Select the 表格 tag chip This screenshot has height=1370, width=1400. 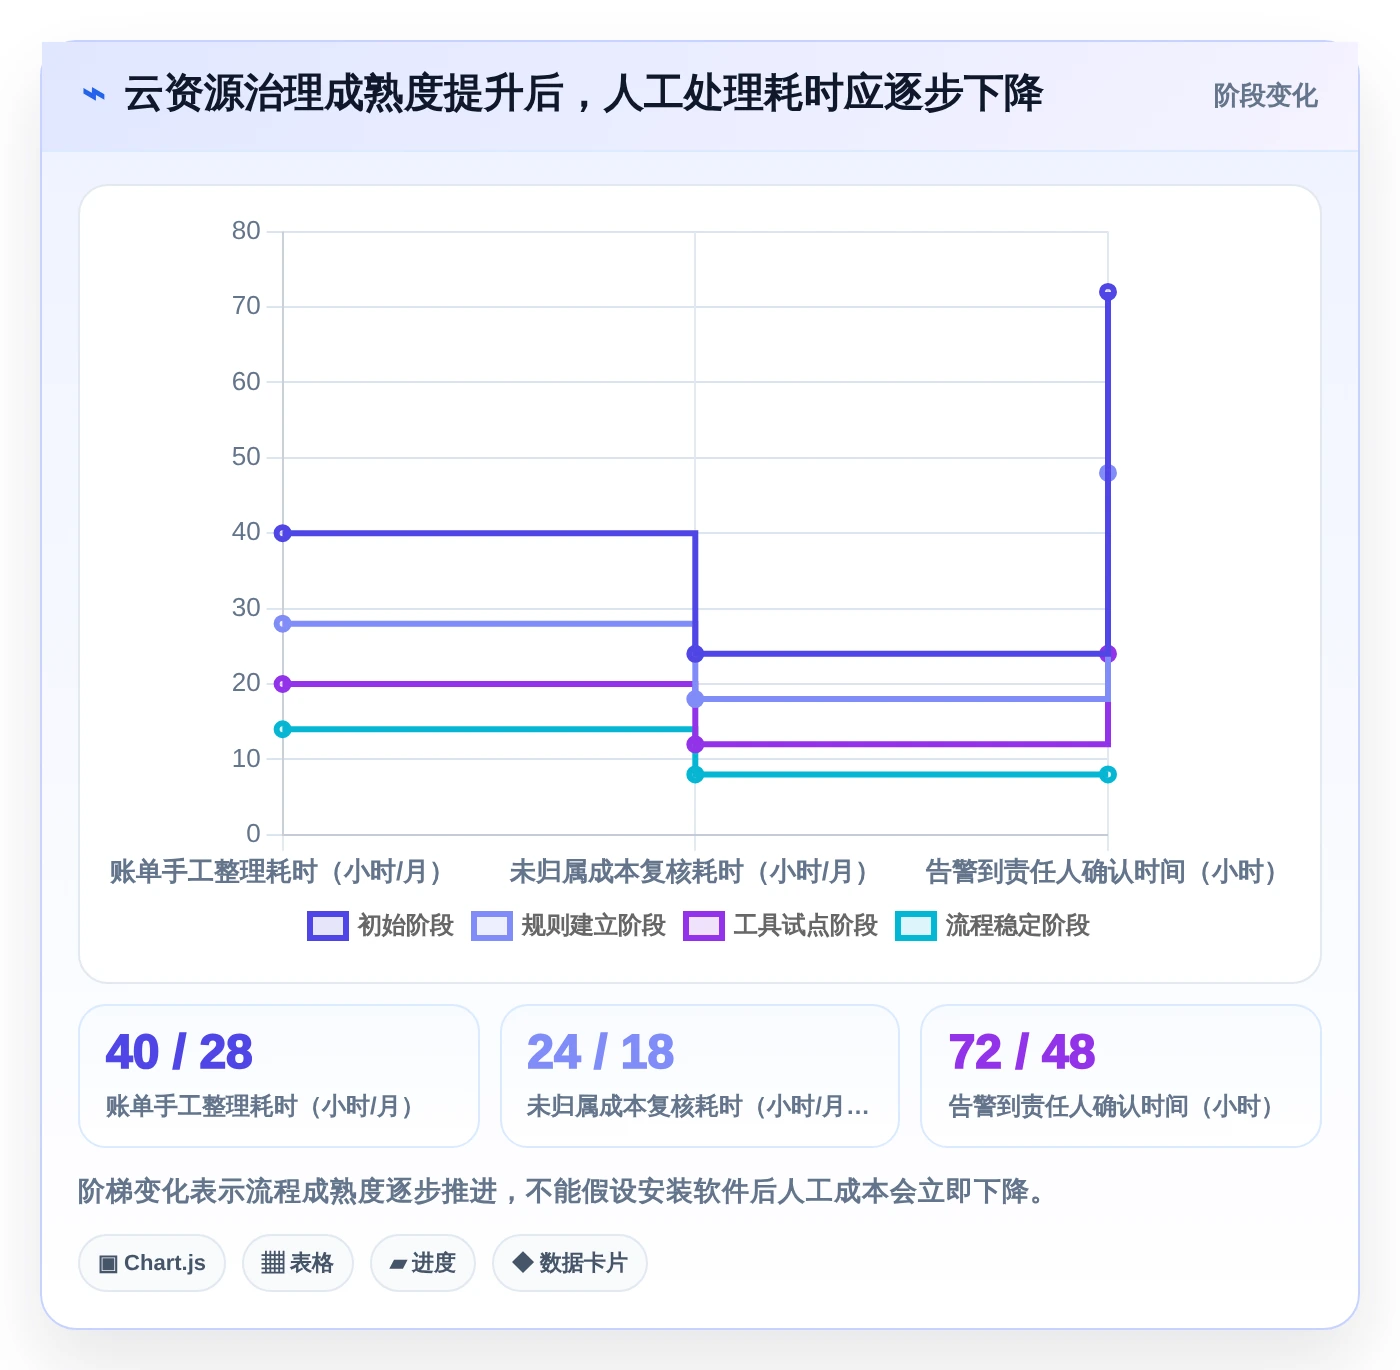297,1263
